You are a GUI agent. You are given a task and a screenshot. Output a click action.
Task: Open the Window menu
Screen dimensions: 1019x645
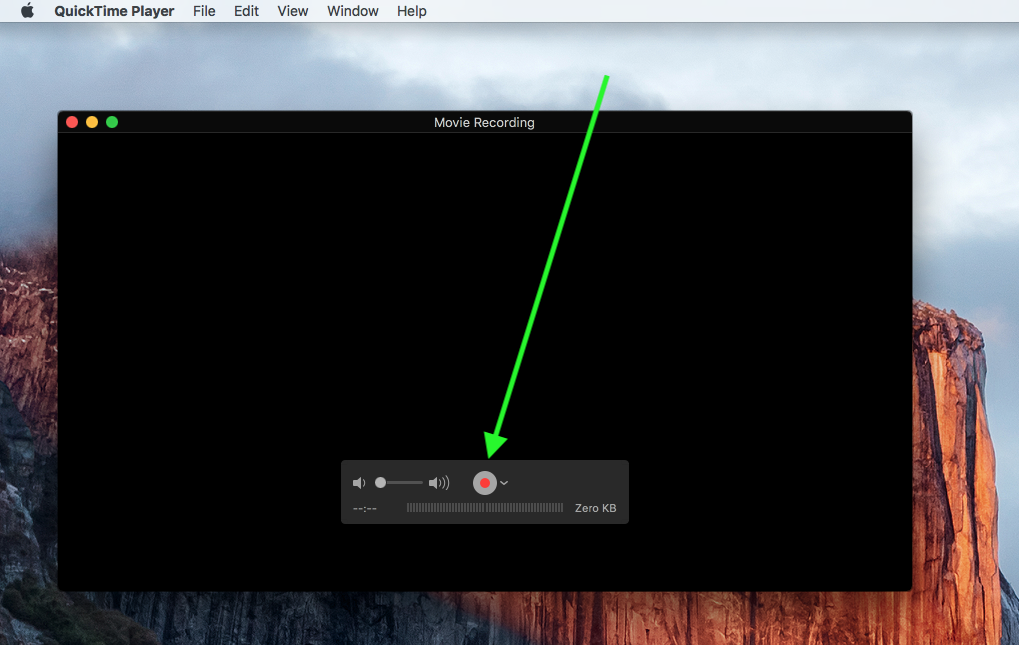(x=353, y=11)
